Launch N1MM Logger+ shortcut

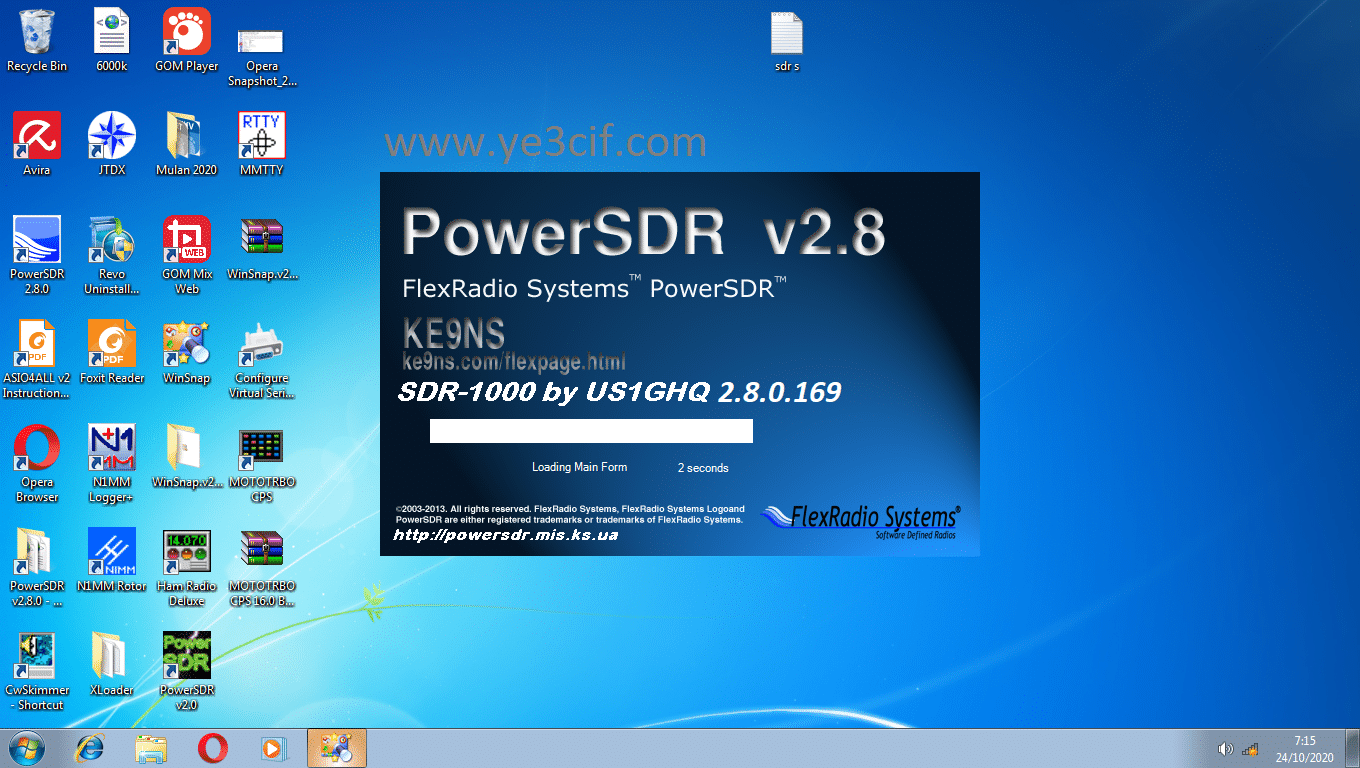coord(112,463)
